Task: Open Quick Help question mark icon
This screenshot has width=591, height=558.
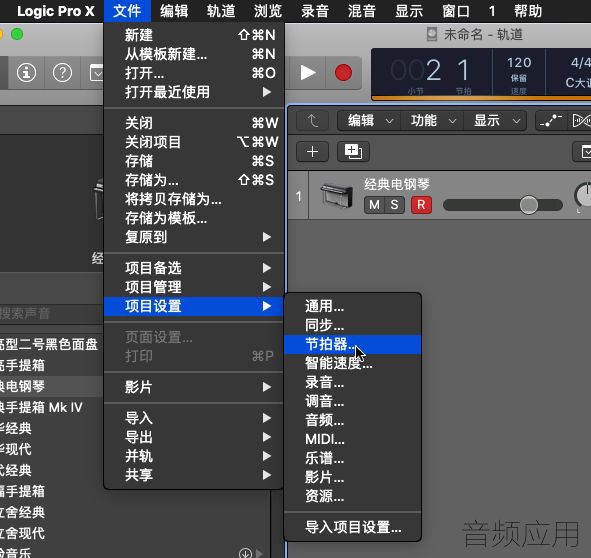Action: pos(63,72)
